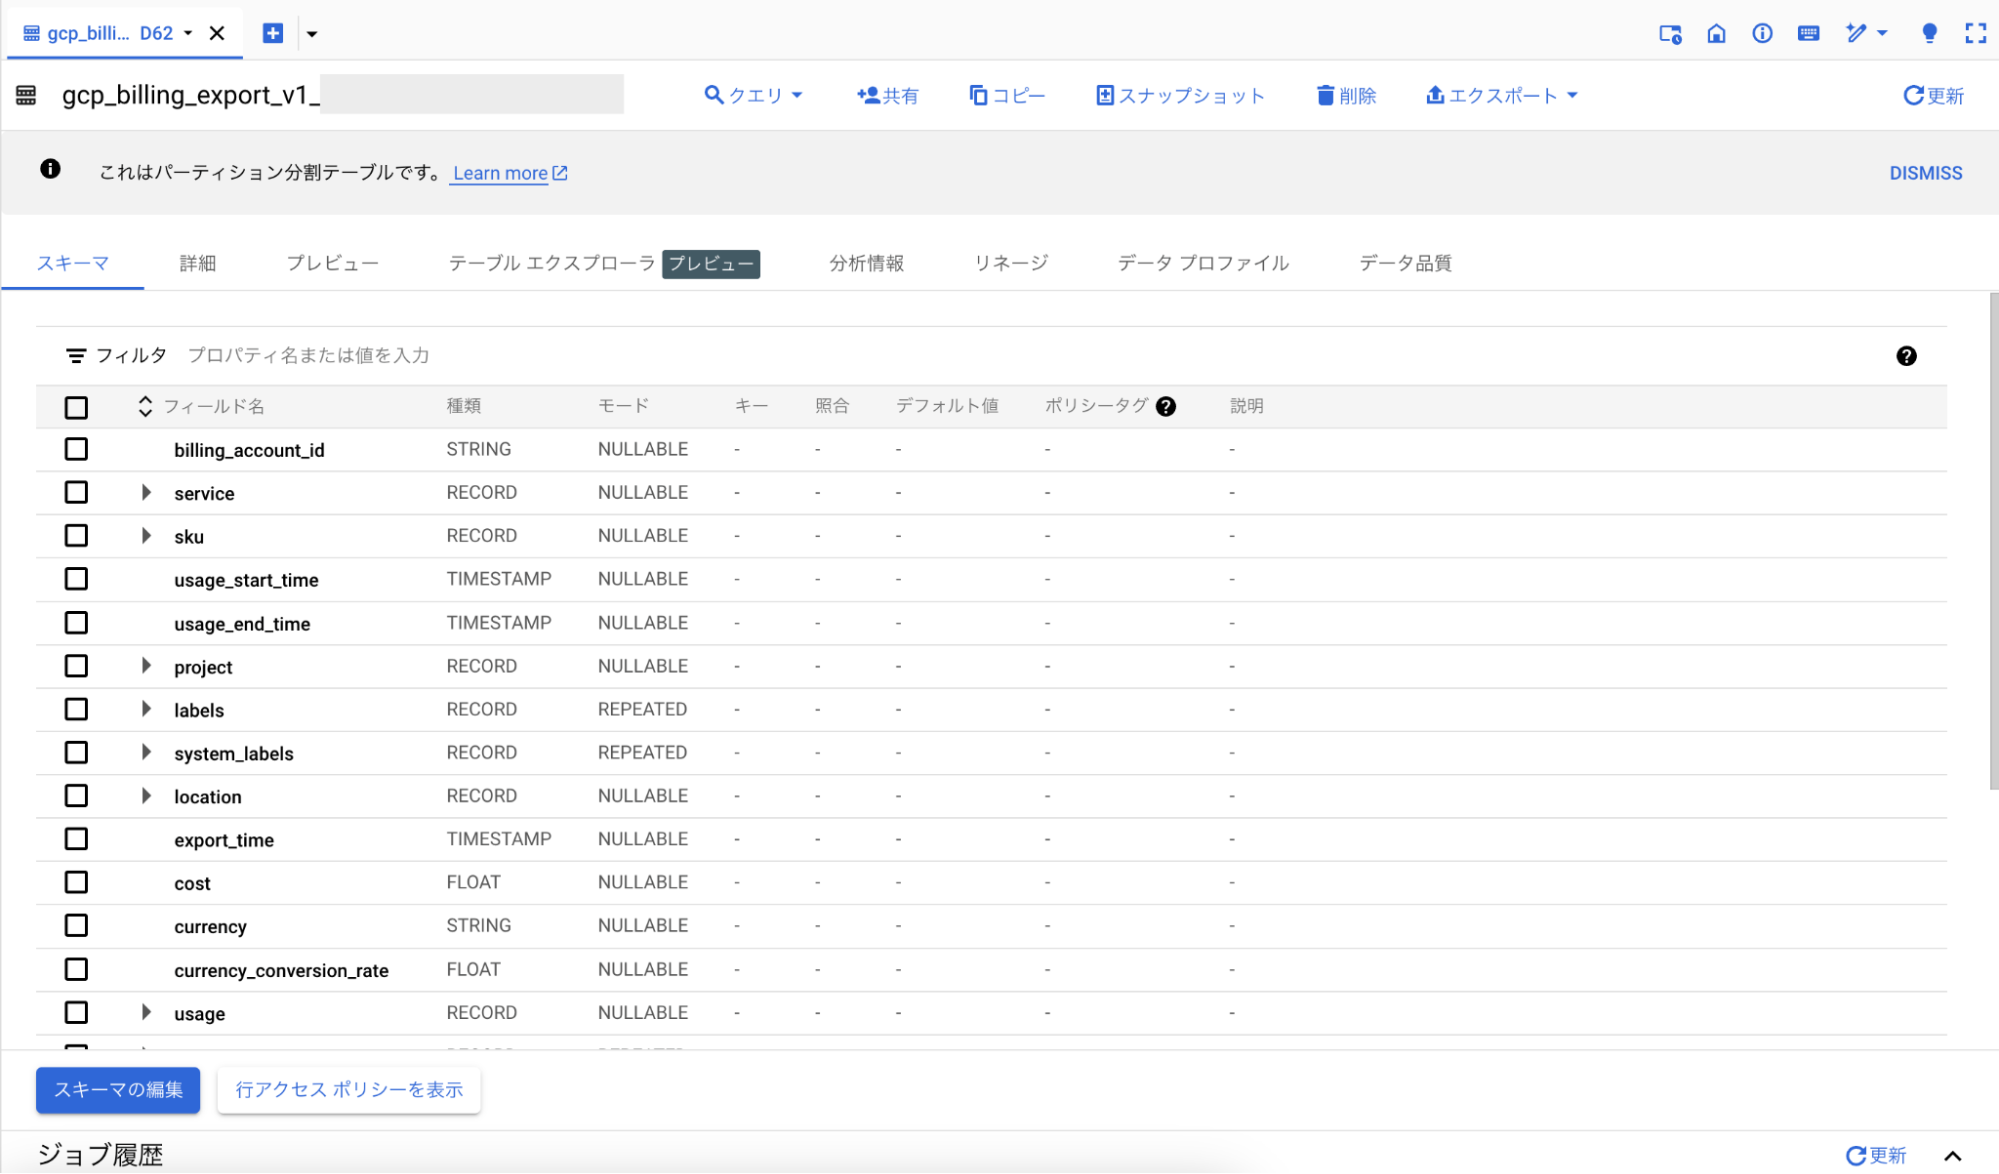The image size is (1999, 1174).
Task: Click the スキーマの編集 button
Action: tap(118, 1089)
